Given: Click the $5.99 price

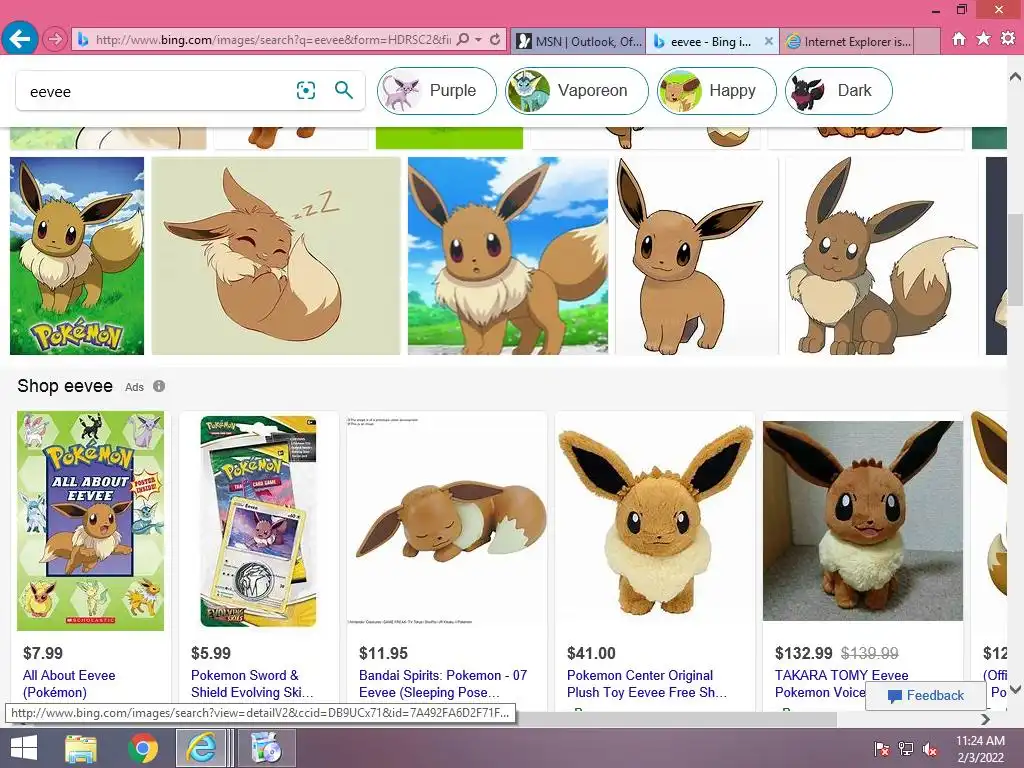Looking at the screenshot, I should [211, 653].
